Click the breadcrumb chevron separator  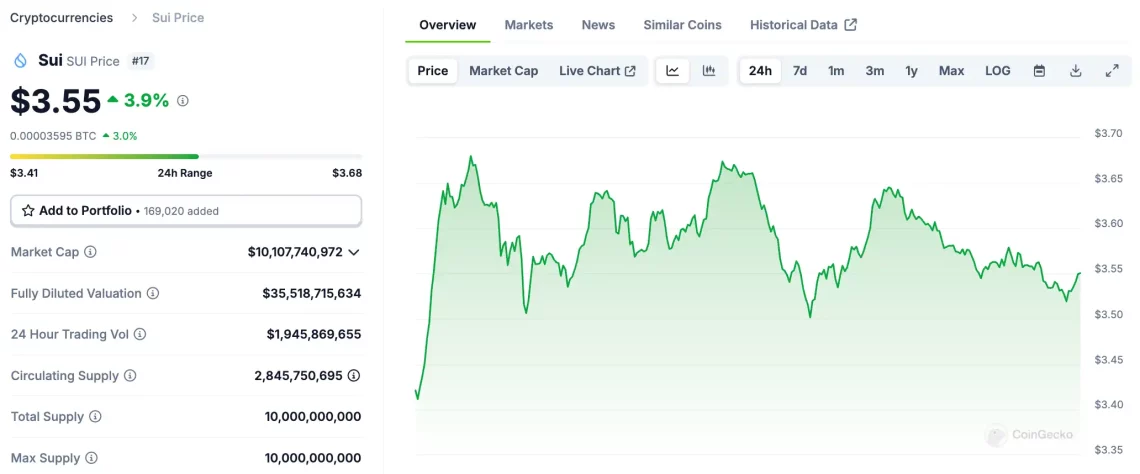pos(135,17)
